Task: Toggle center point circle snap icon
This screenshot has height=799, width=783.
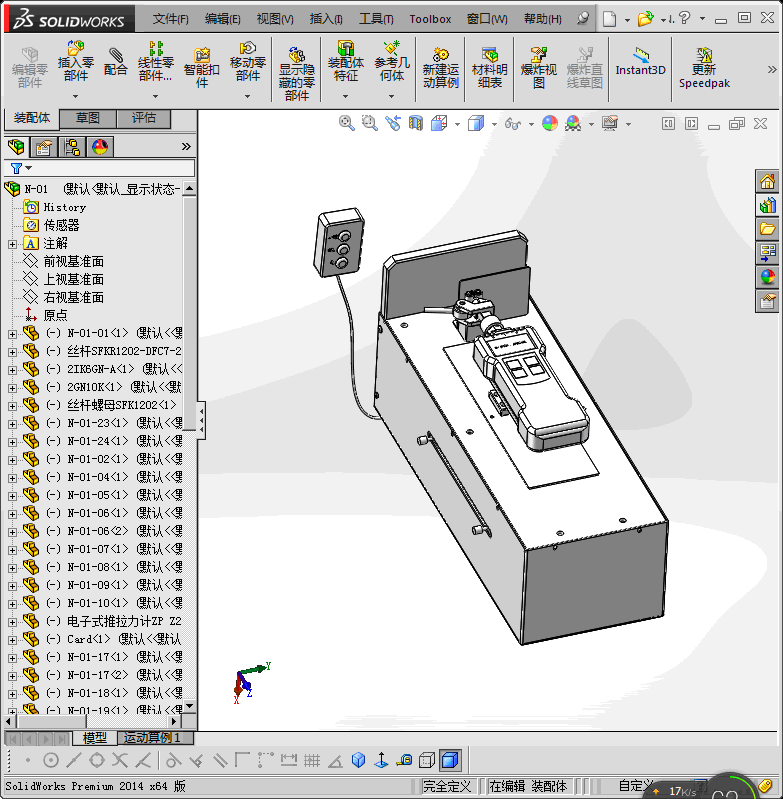Action: [x=50, y=760]
